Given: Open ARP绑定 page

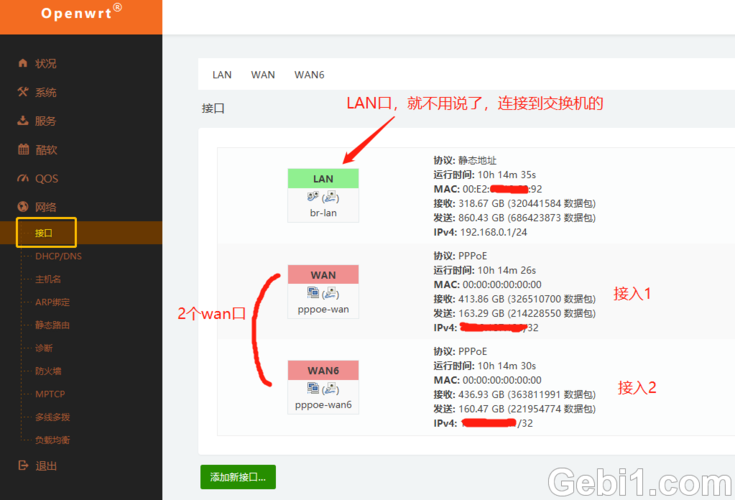Looking at the screenshot, I should pos(52,302).
